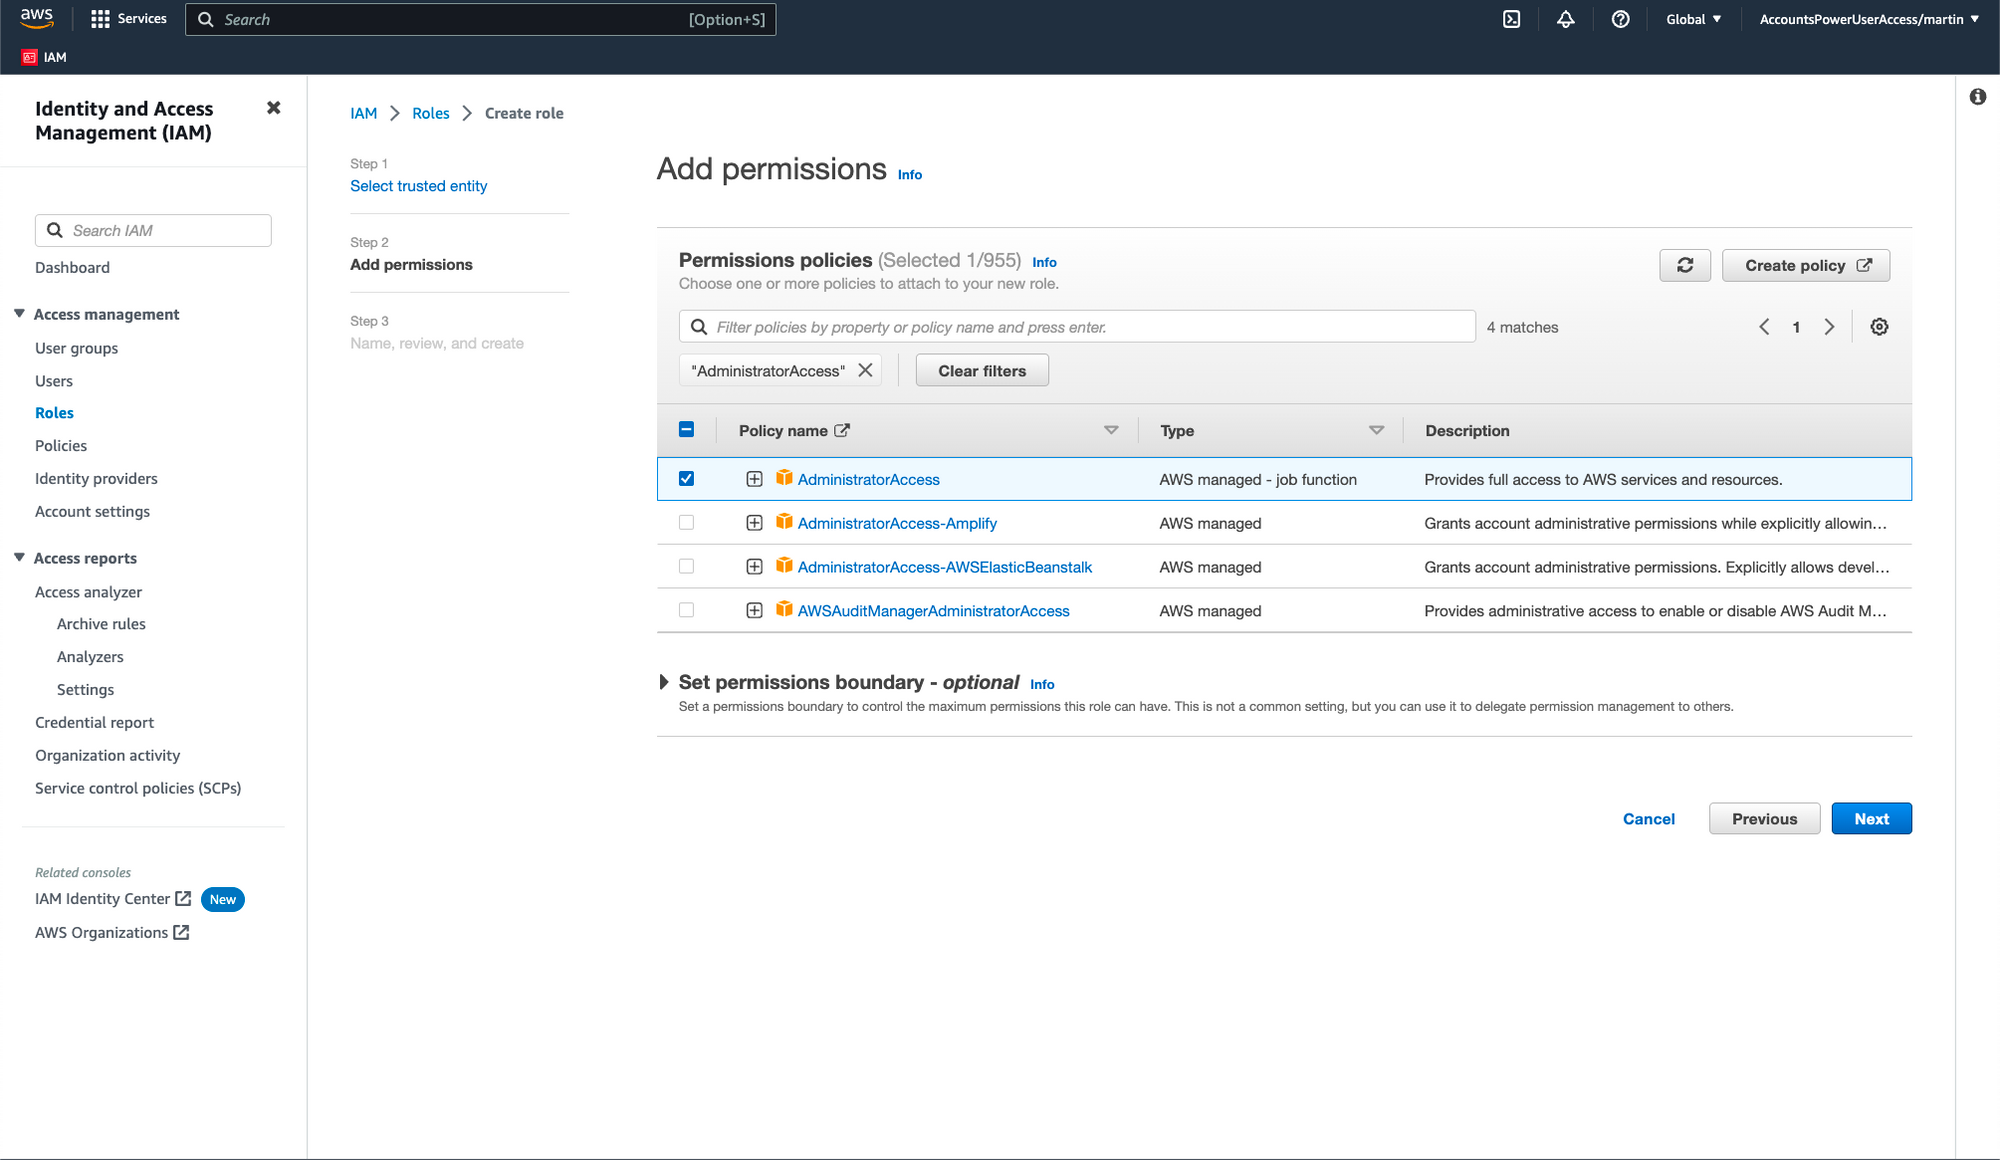Click the Next button

click(1871, 818)
